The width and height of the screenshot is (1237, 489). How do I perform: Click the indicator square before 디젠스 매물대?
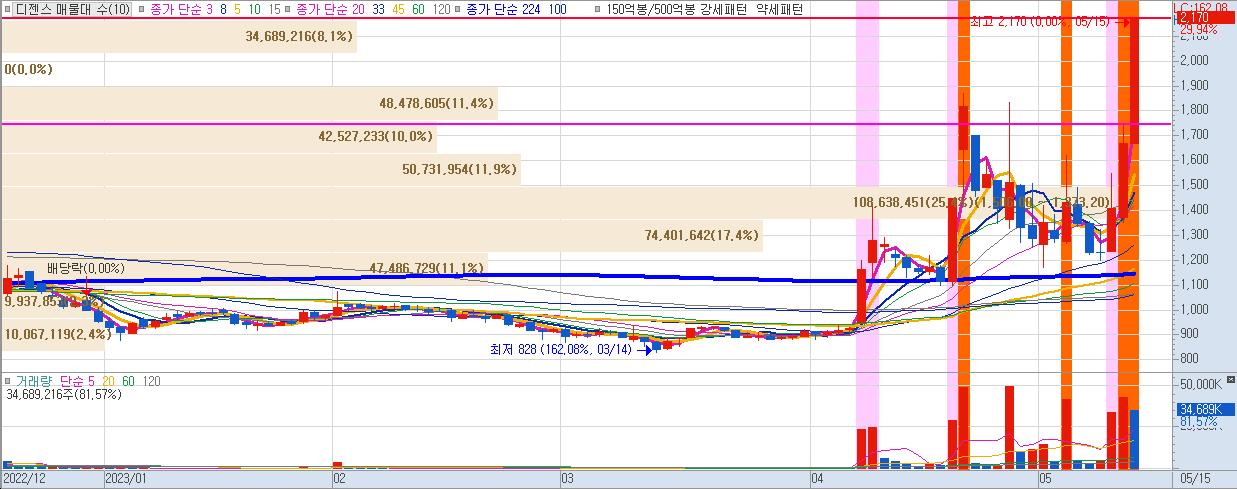[x=7, y=9]
